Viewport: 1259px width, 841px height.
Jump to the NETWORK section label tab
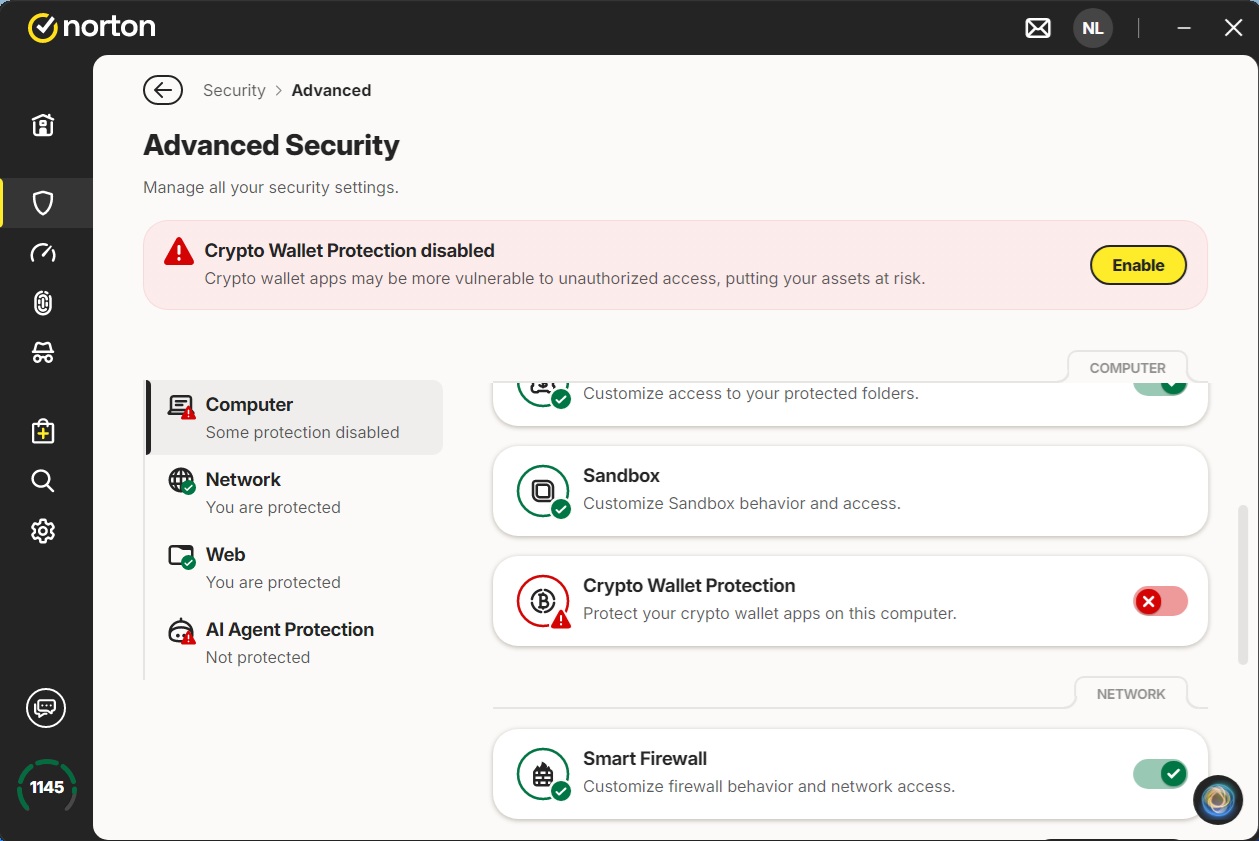coord(1131,694)
